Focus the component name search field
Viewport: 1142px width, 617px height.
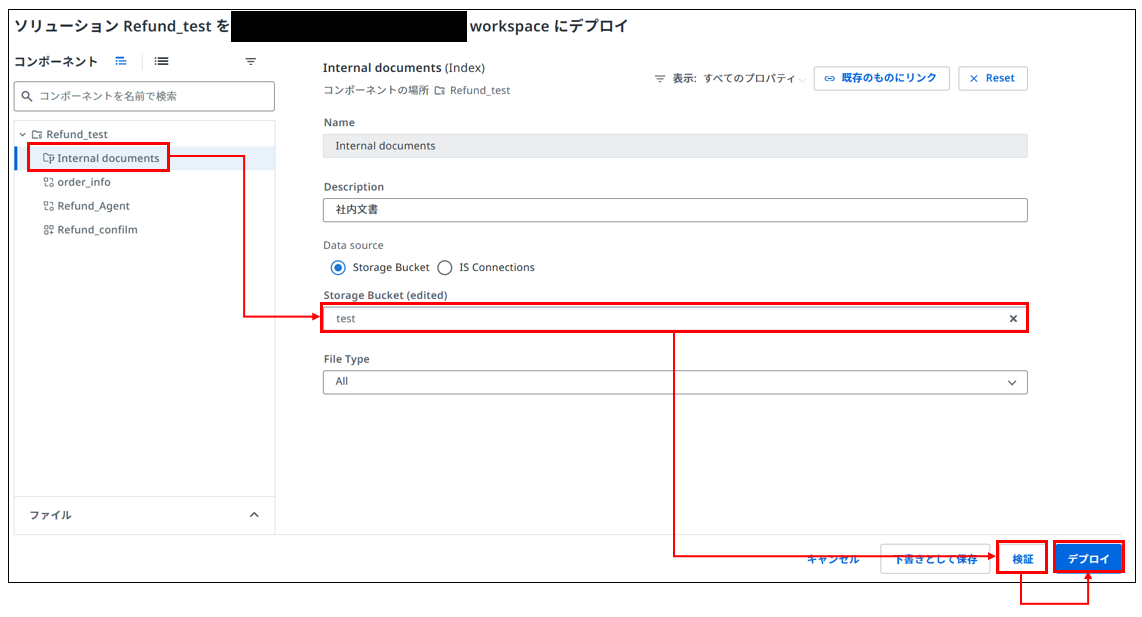pyautogui.click(x=144, y=96)
